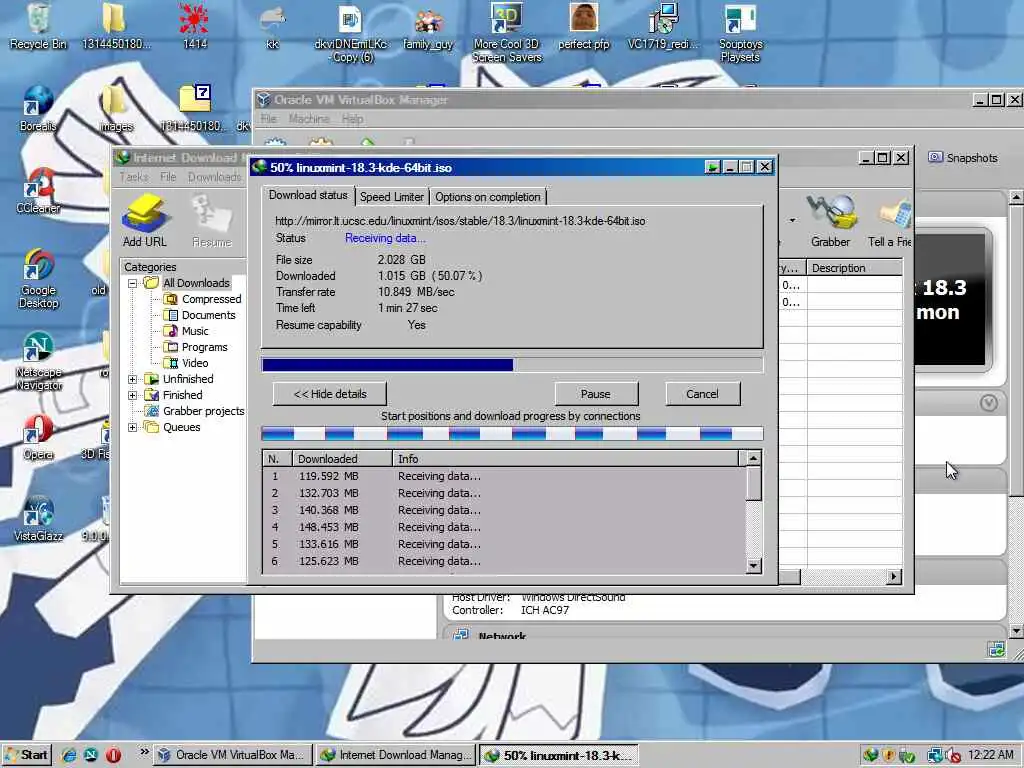The image size is (1024, 768).
Task: Select the Music category
Action: 186,331
